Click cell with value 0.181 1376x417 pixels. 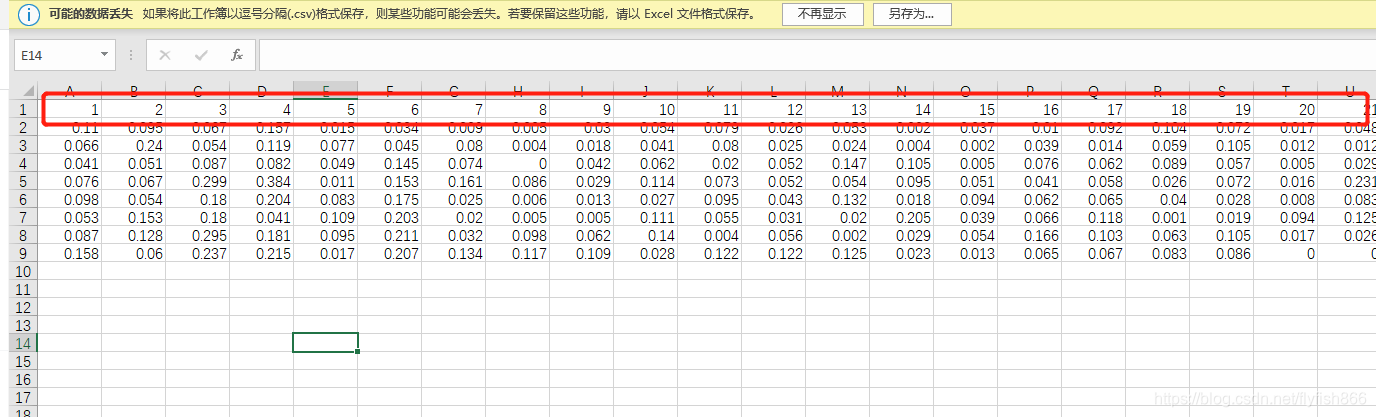click(x=261, y=235)
